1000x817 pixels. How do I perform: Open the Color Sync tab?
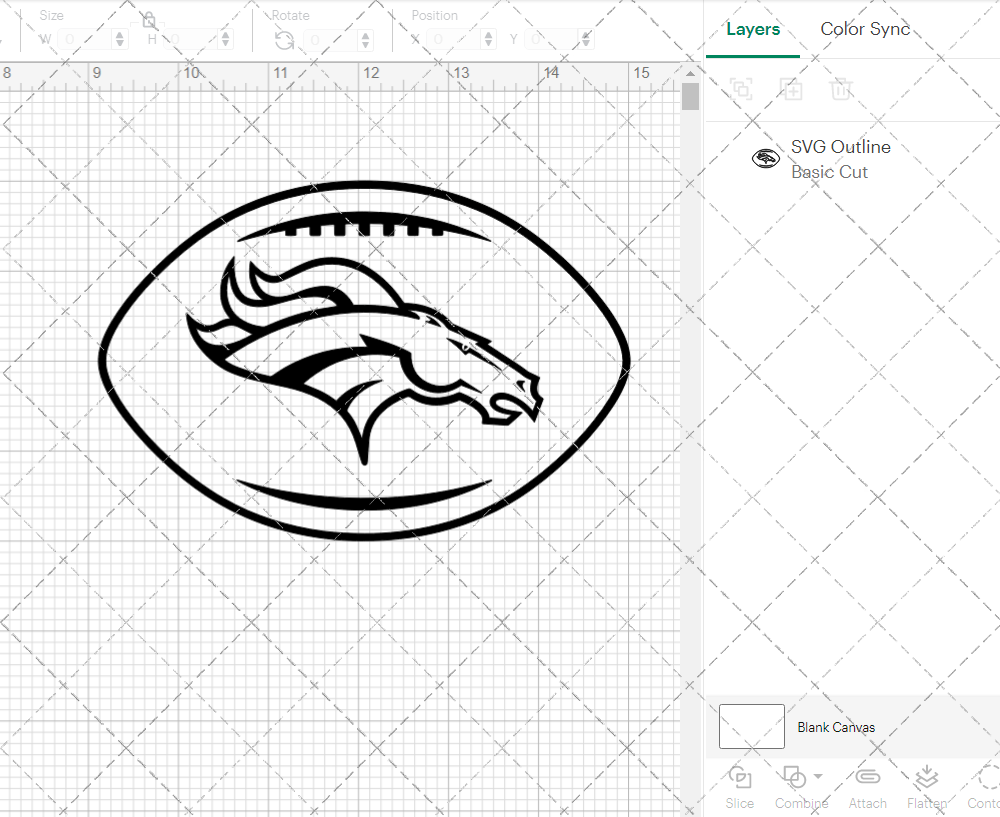[x=865, y=29]
